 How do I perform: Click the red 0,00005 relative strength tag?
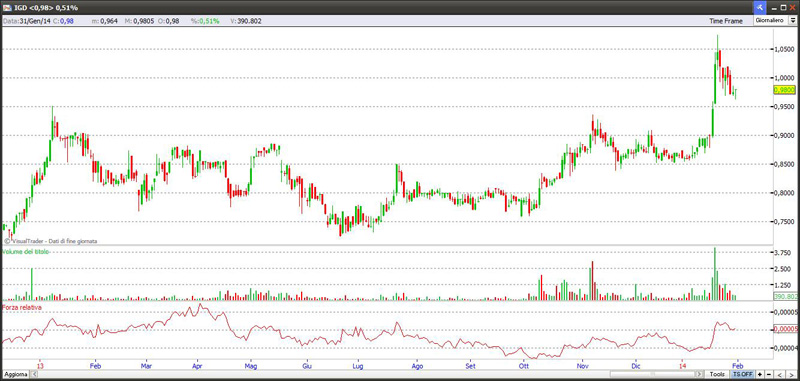click(786, 329)
